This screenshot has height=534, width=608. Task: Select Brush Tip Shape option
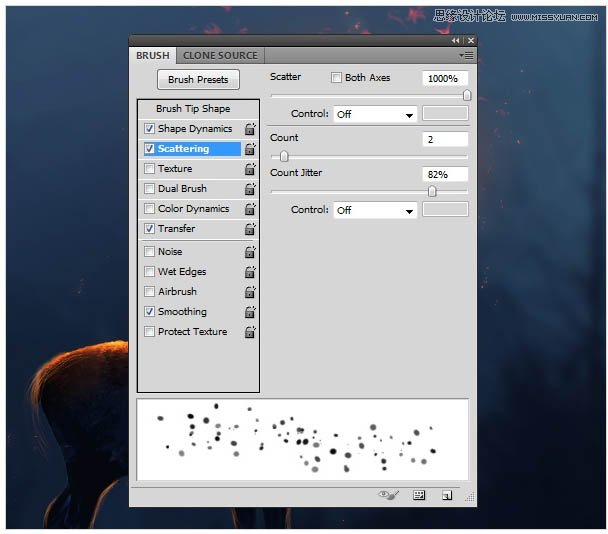pos(193,109)
